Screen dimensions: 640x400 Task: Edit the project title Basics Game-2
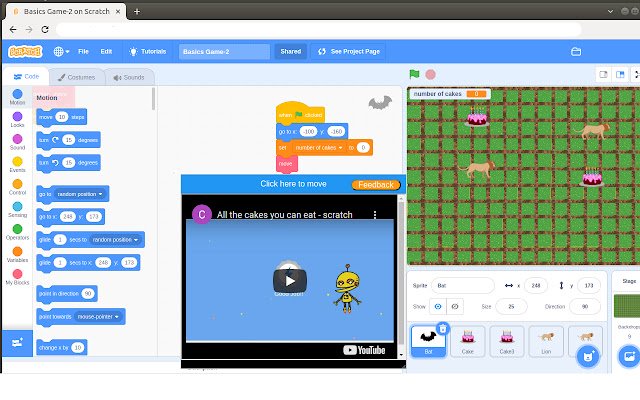click(x=224, y=51)
